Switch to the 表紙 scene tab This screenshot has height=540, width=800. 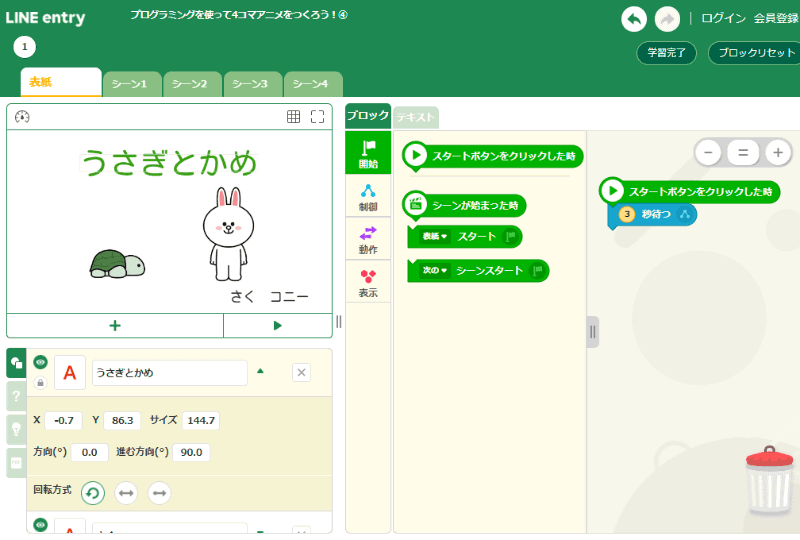[61, 82]
